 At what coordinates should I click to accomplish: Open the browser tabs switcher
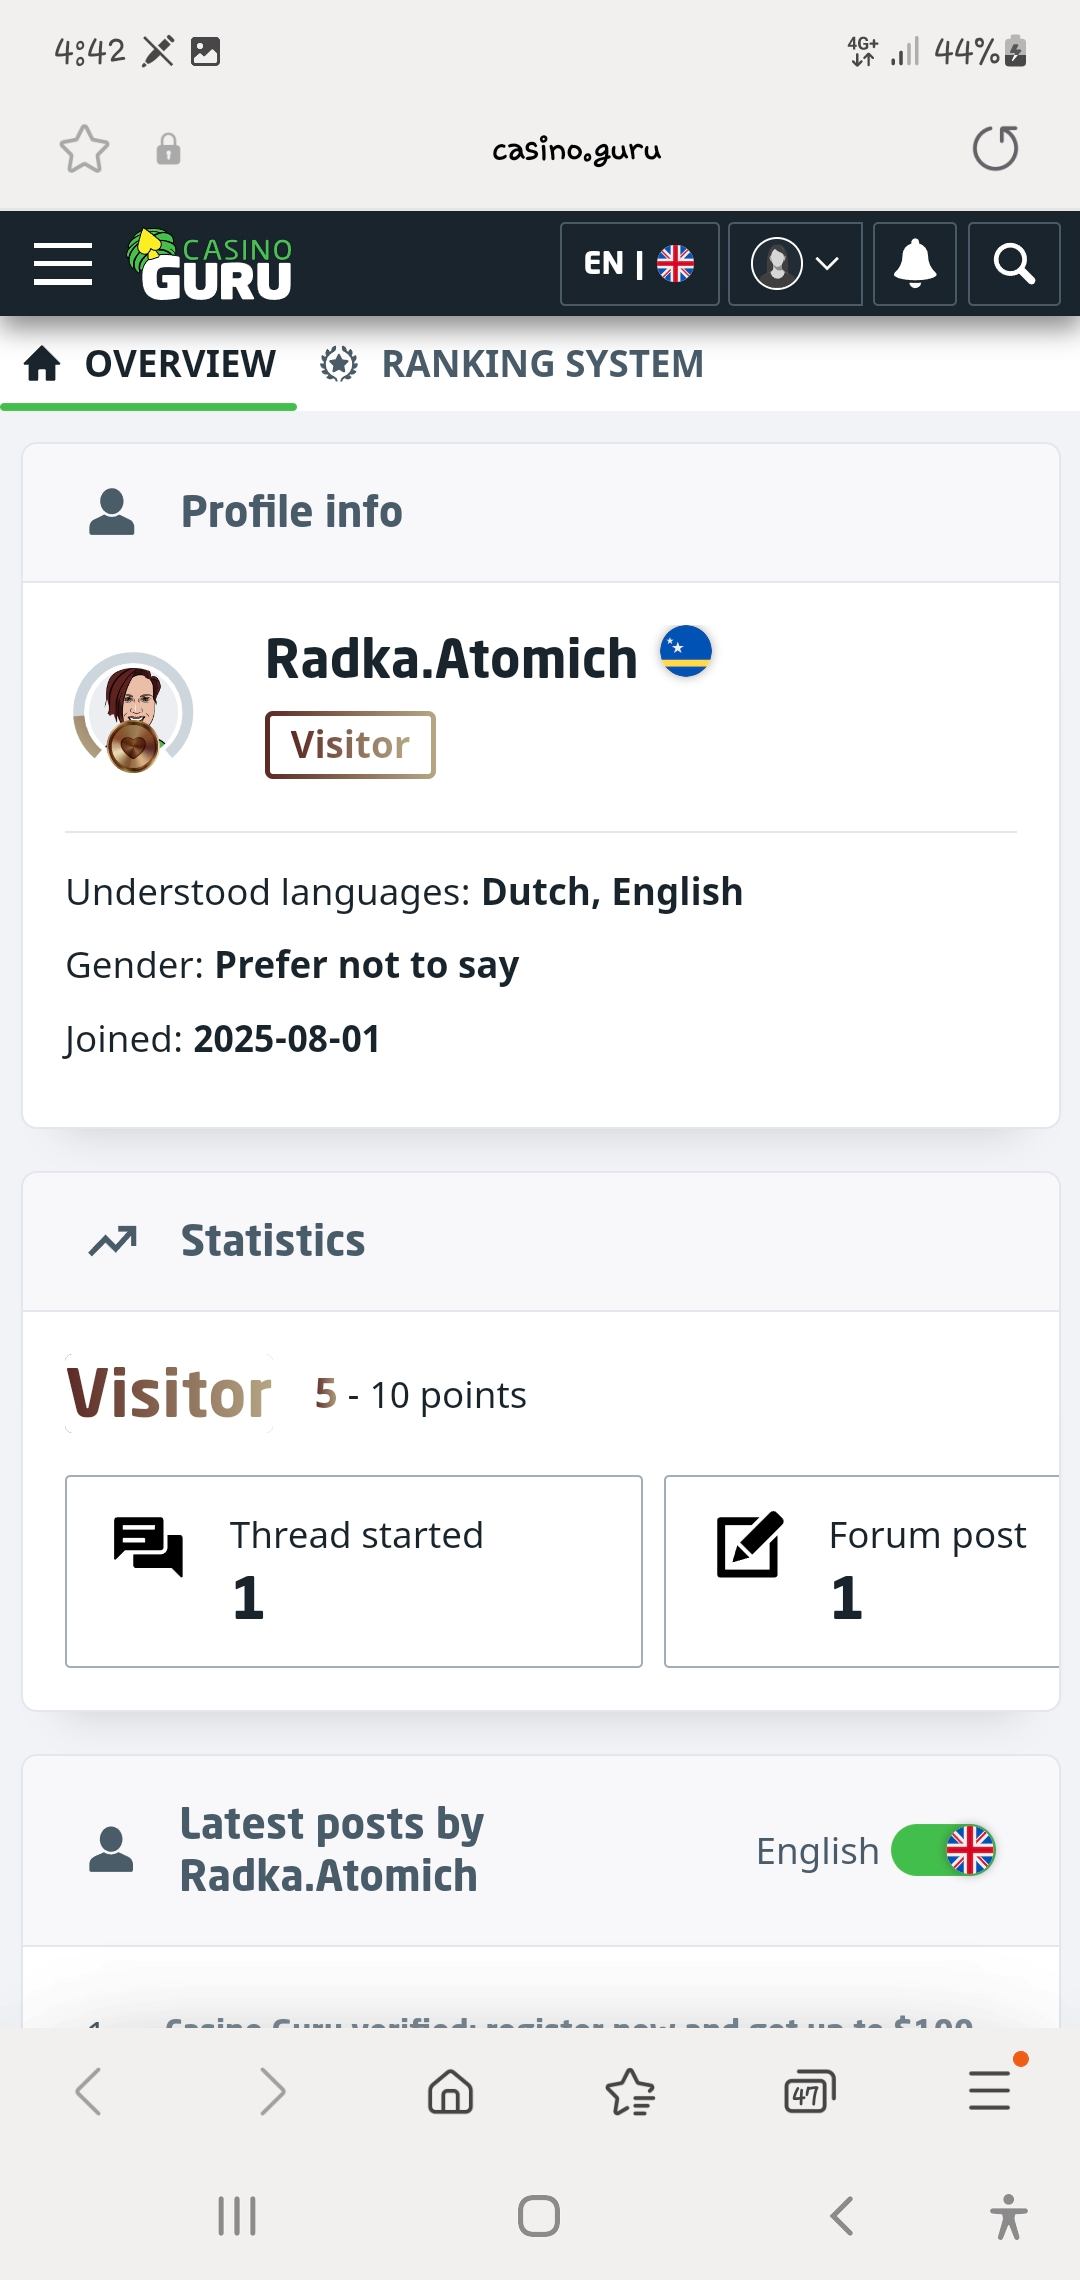[x=809, y=2091]
